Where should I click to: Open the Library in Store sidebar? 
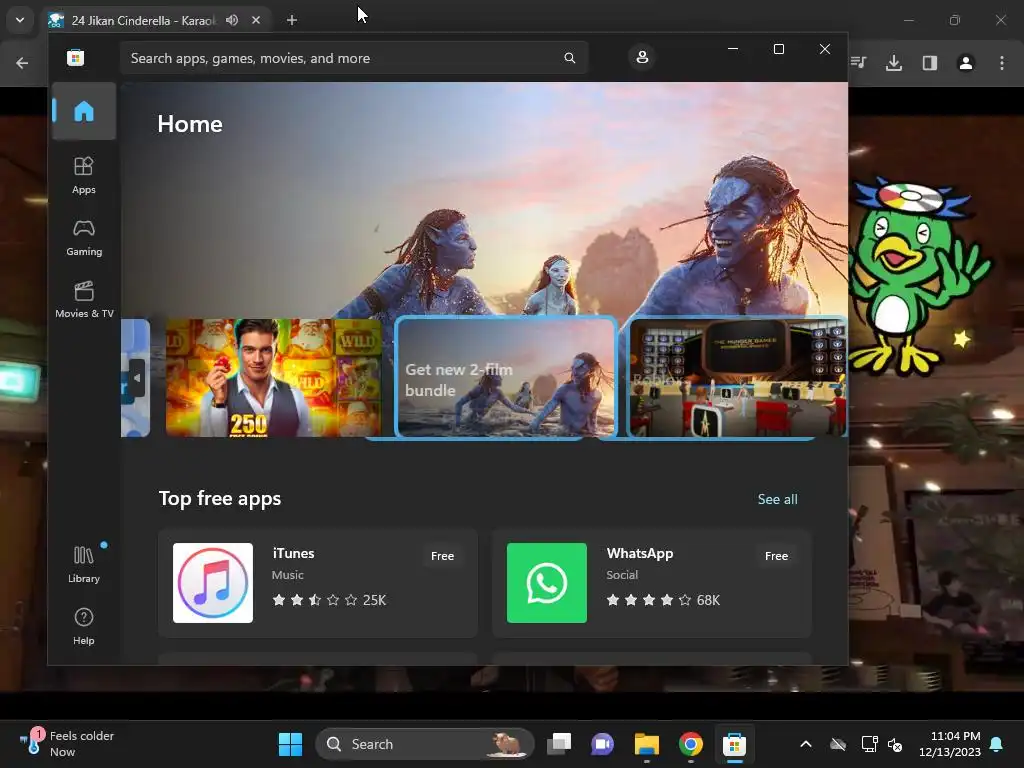point(84,565)
